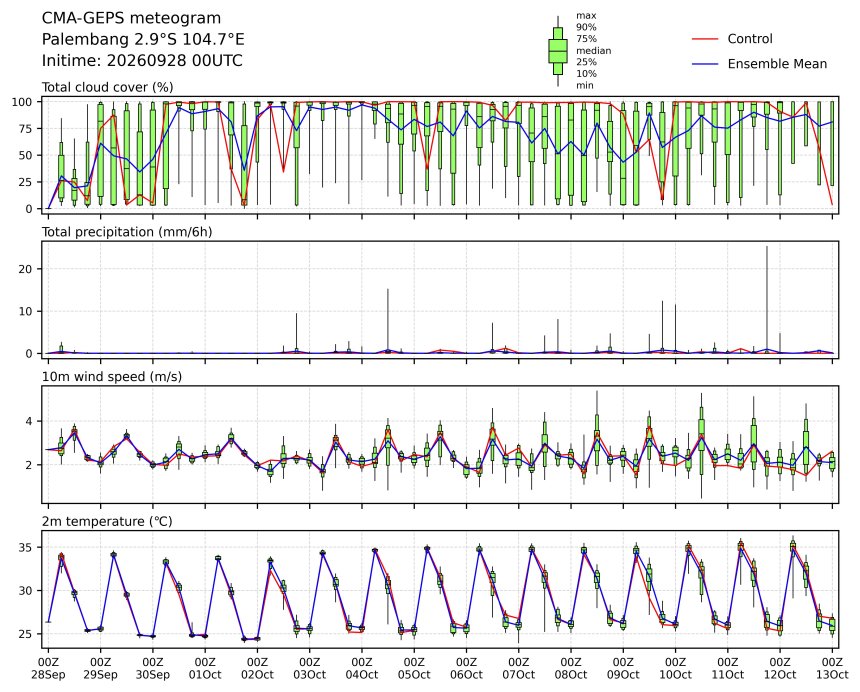Click the CMA-GEPS meteogram title

click(132, 19)
